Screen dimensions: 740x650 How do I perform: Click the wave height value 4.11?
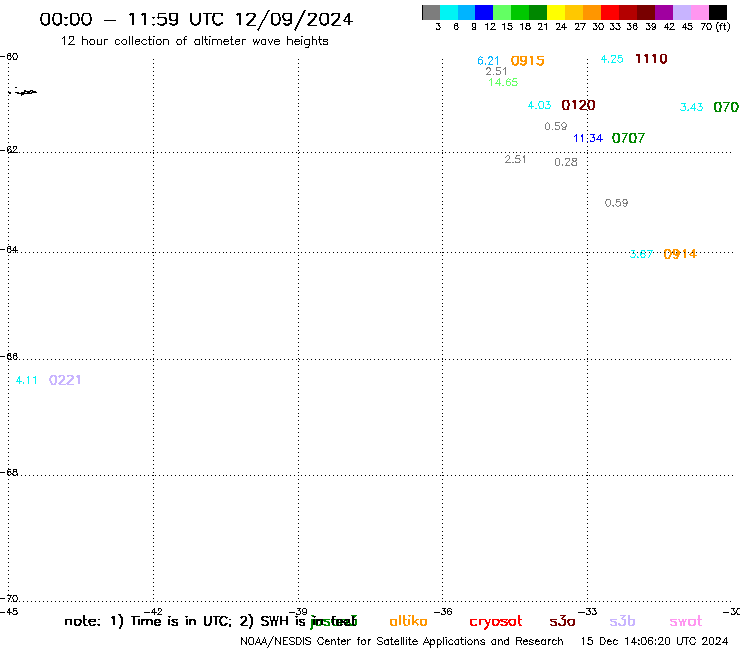[x=26, y=380]
